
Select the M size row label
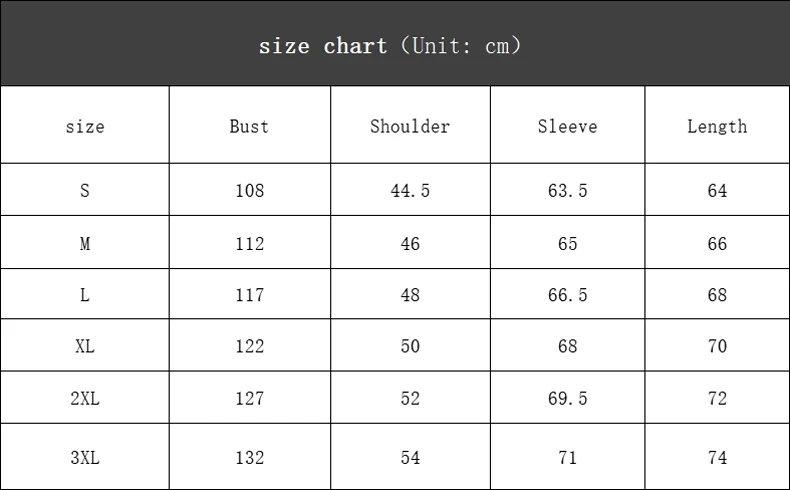point(85,243)
